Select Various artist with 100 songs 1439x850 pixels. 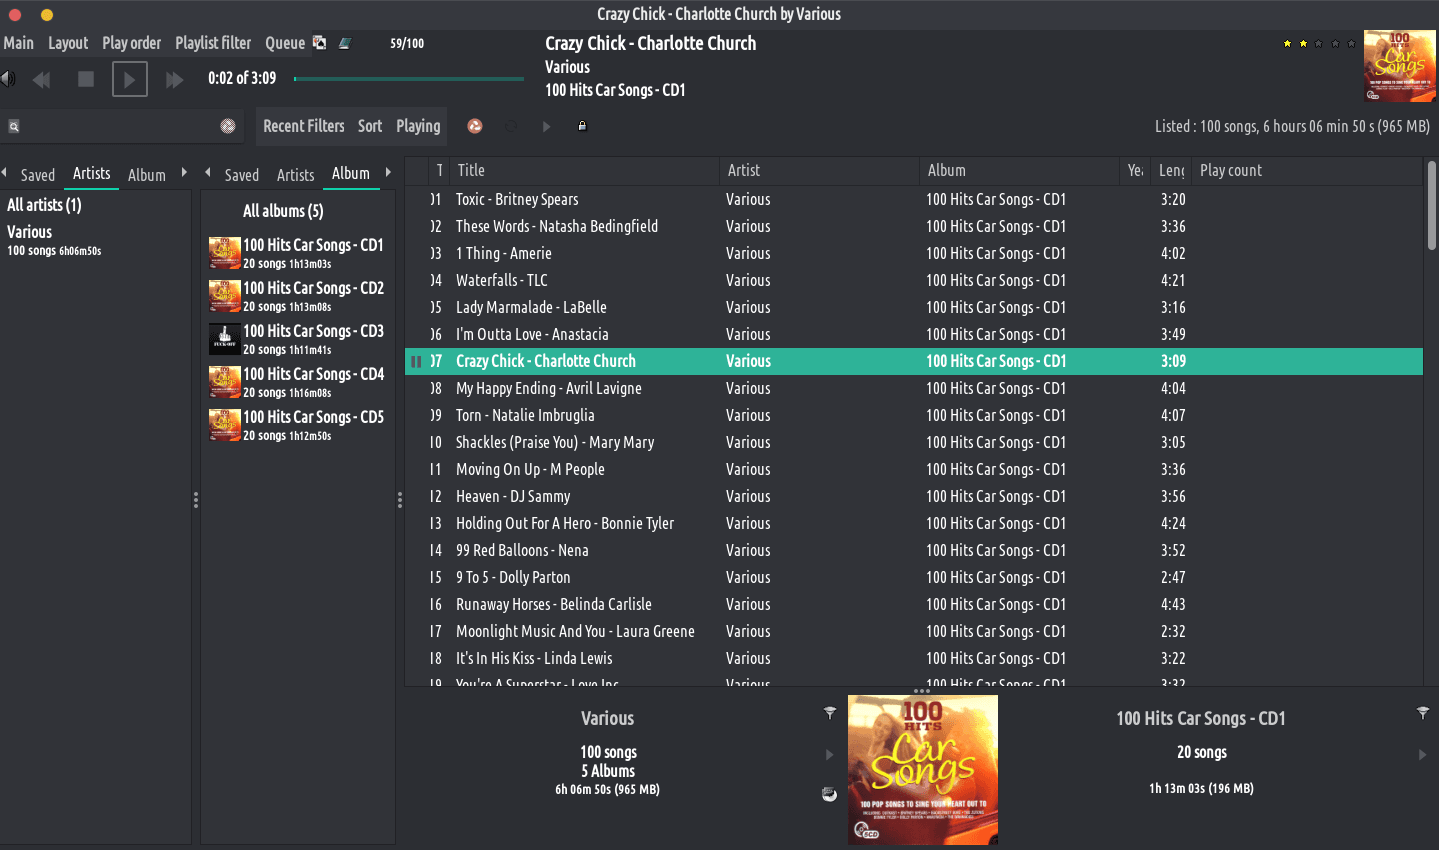pos(95,240)
